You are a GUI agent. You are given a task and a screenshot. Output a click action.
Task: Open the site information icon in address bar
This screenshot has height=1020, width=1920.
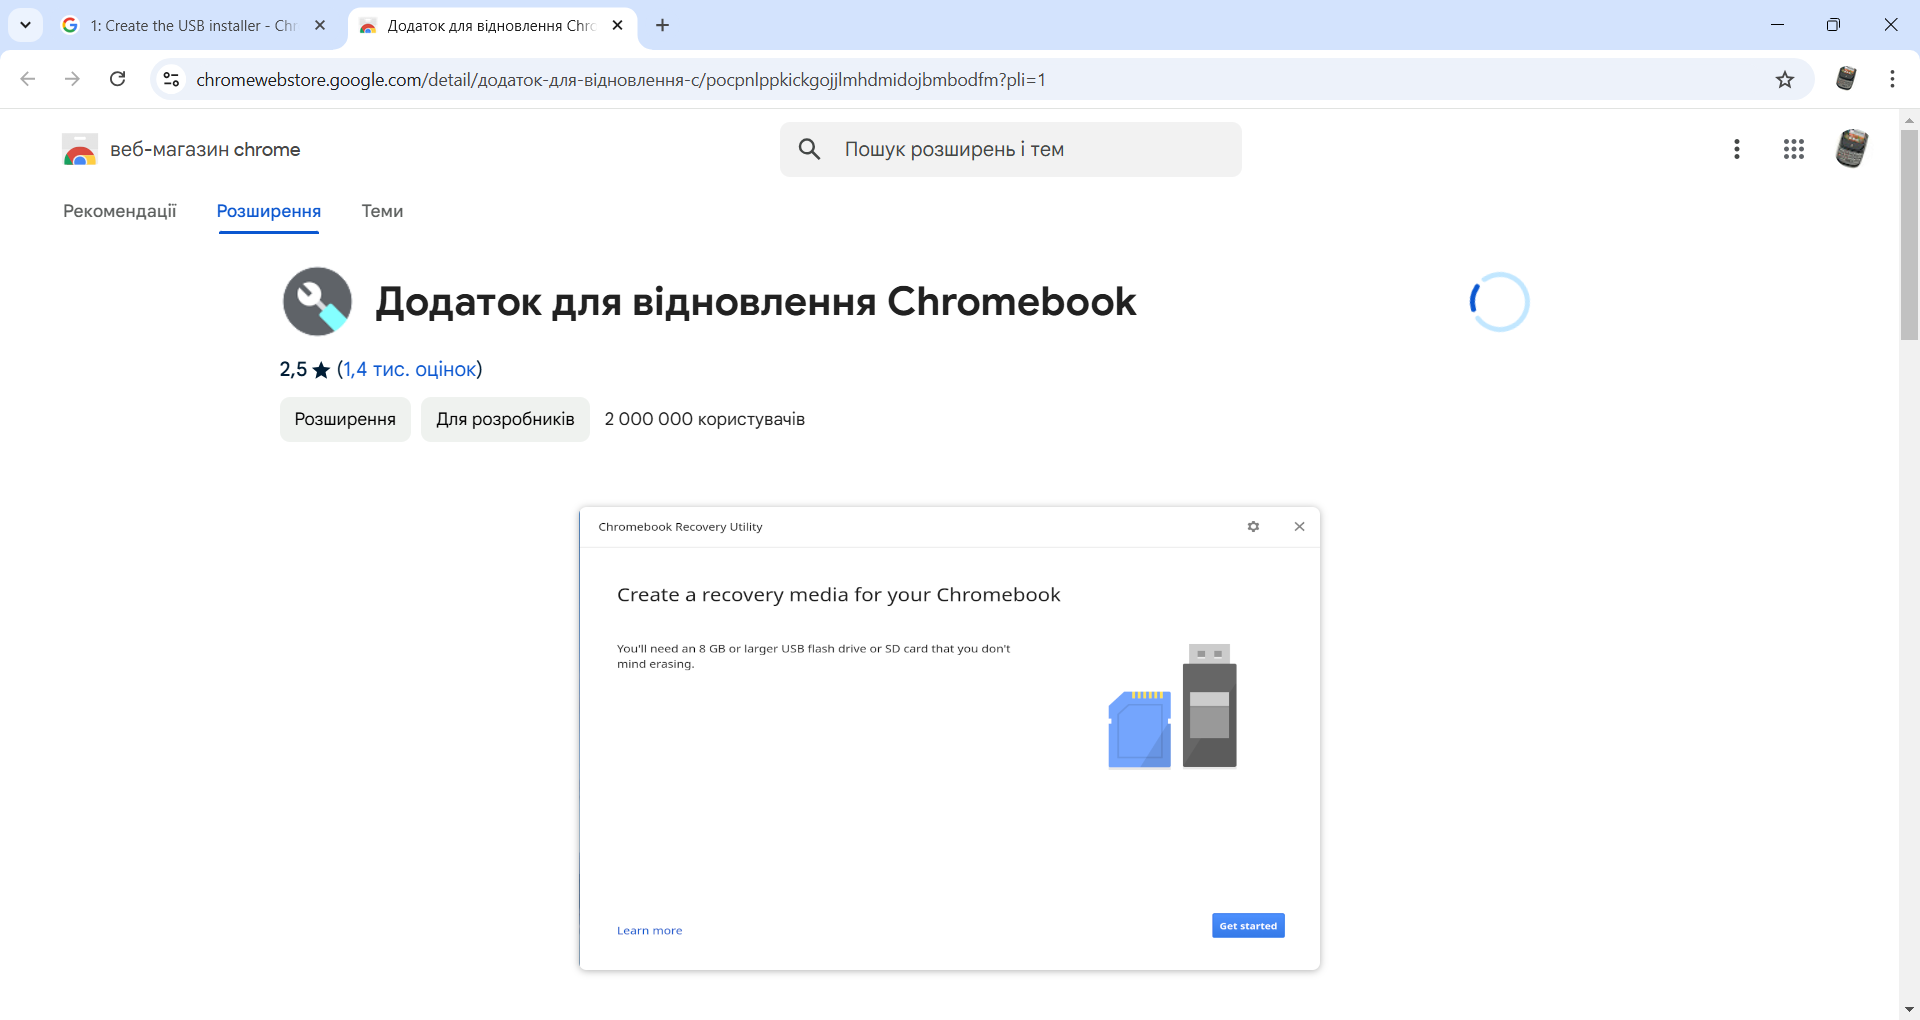[172, 79]
